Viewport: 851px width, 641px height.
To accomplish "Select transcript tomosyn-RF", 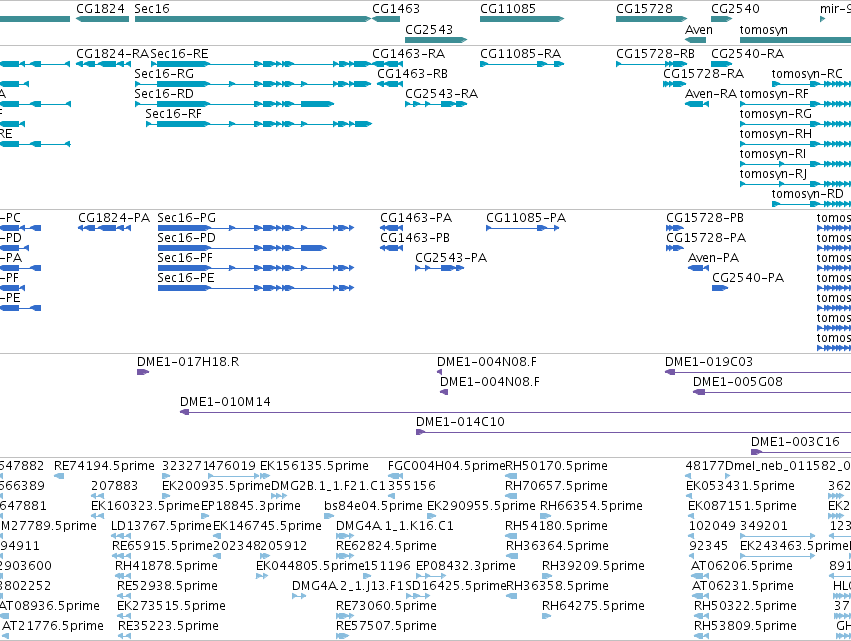I will pos(795,104).
